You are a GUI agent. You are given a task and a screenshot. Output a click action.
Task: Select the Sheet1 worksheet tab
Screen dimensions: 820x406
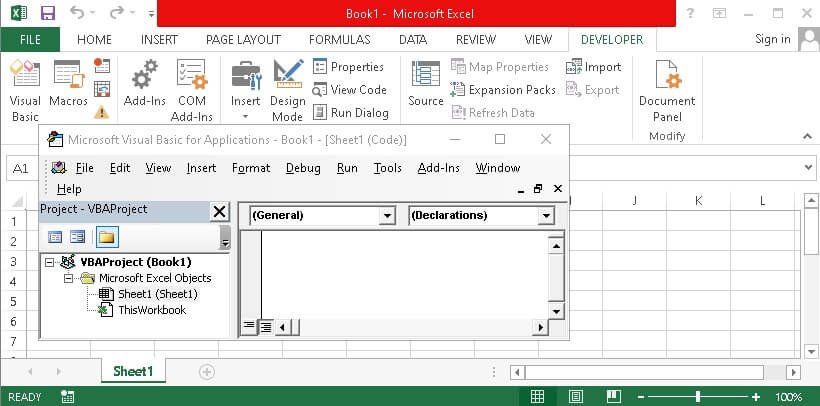[x=133, y=371]
